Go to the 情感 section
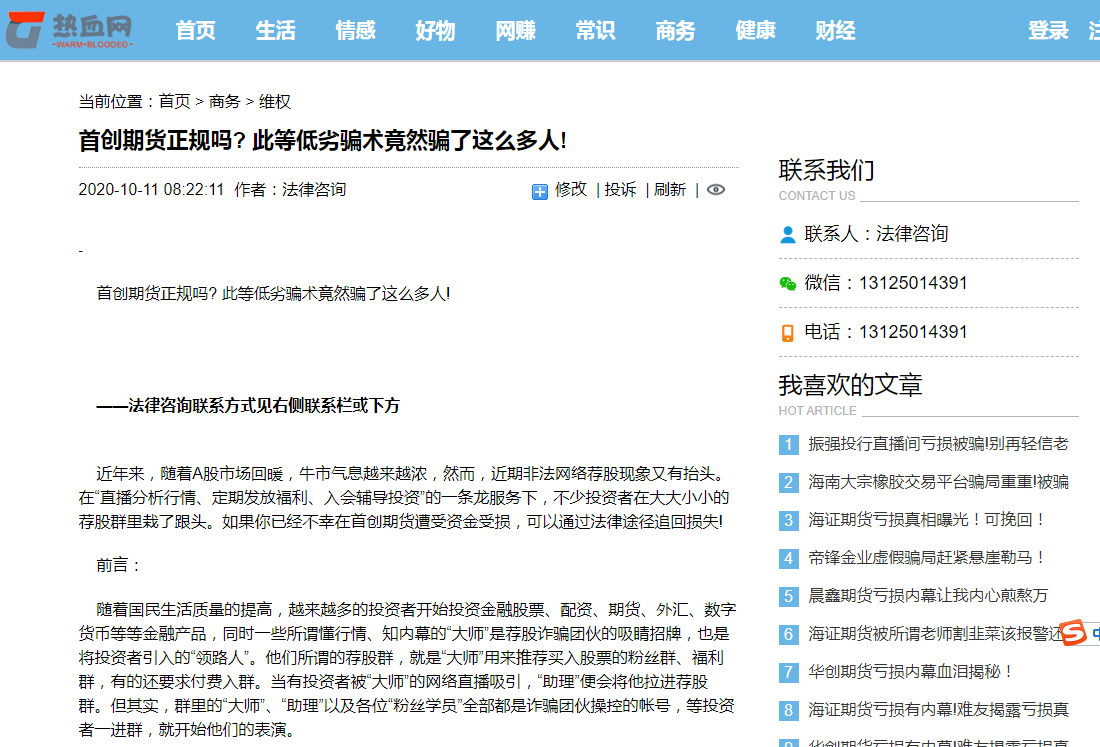 (355, 30)
